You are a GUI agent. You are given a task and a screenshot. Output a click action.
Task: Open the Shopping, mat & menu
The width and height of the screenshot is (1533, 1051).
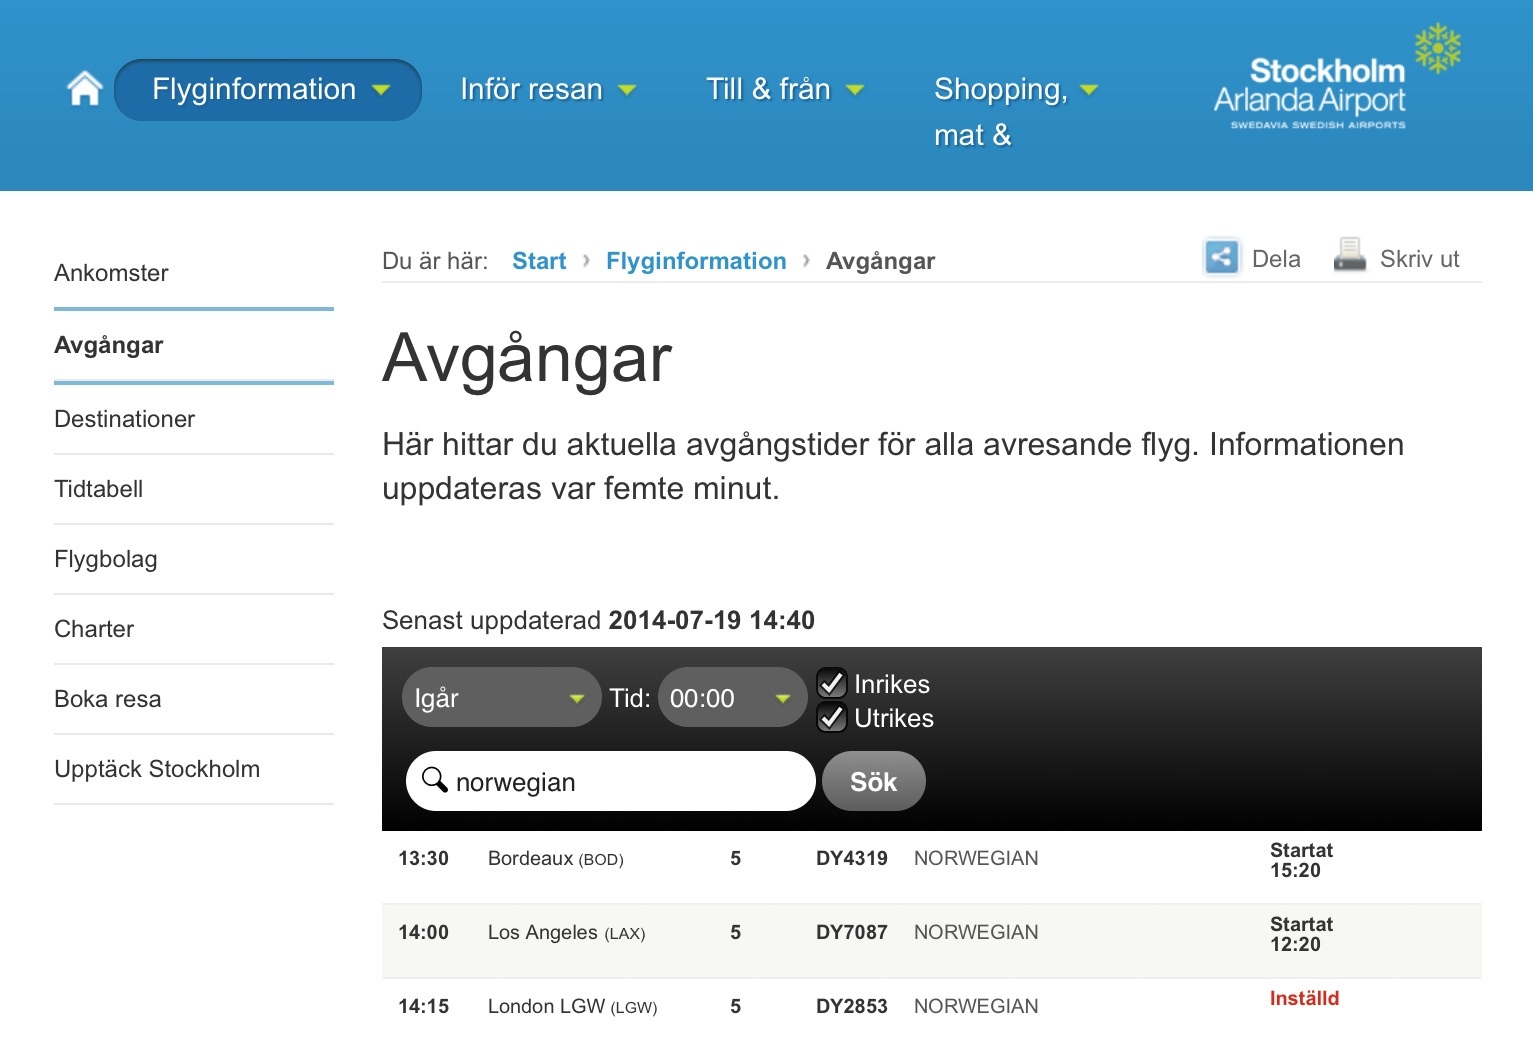(x=1014, y=91)
